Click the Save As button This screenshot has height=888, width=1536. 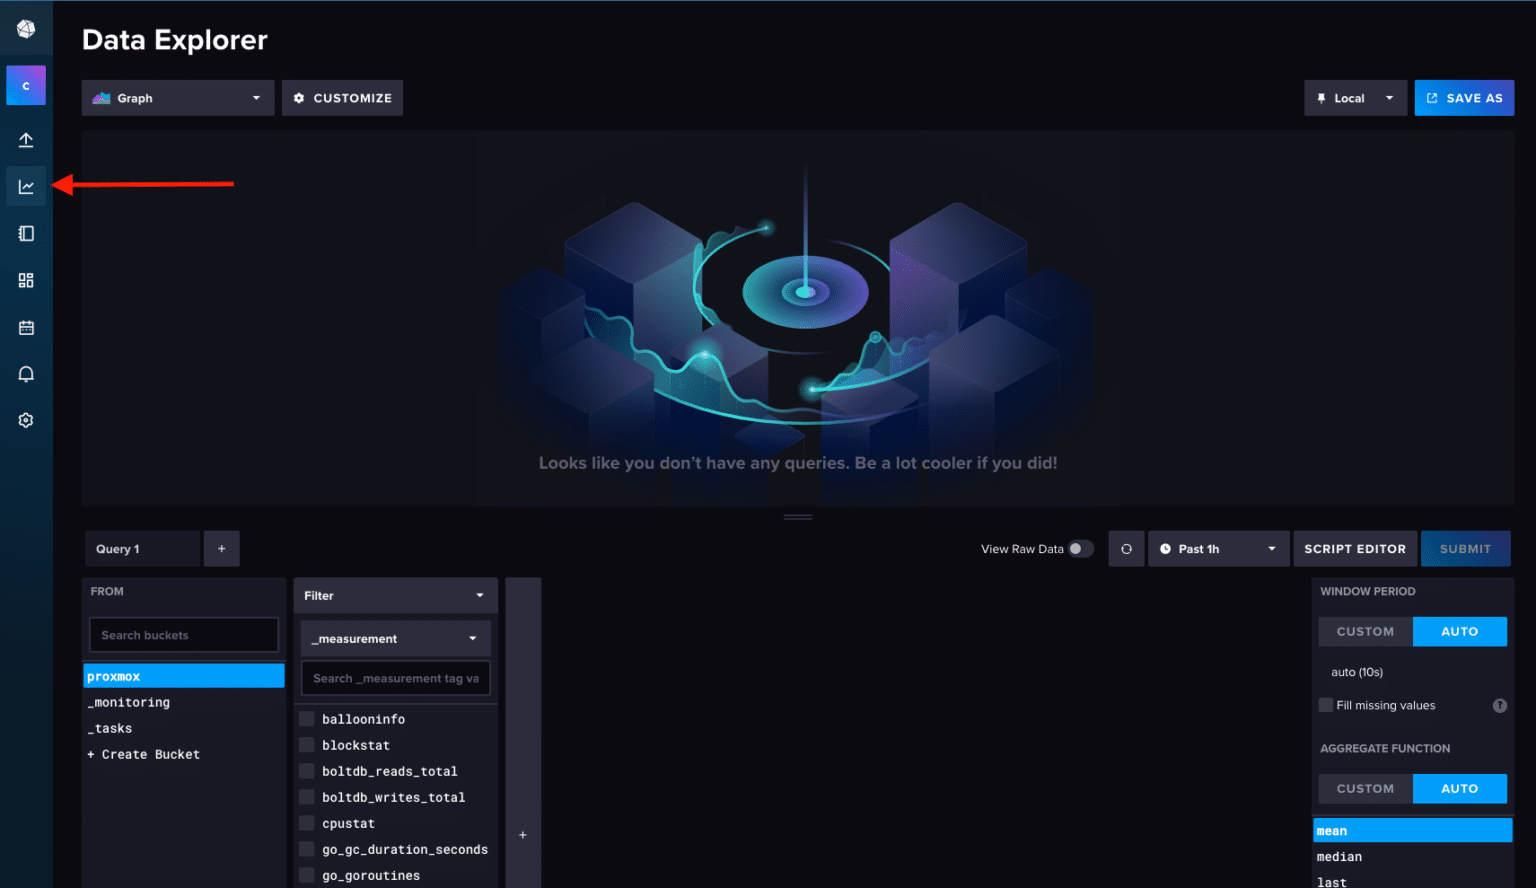click(1464, 98)
